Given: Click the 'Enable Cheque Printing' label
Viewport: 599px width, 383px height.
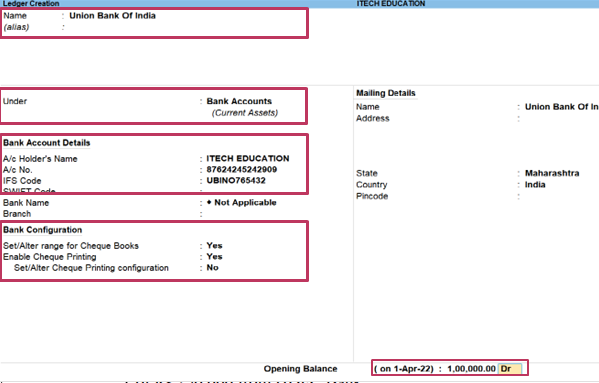Looking at the screenshot, I should click(x=49, y=257).
